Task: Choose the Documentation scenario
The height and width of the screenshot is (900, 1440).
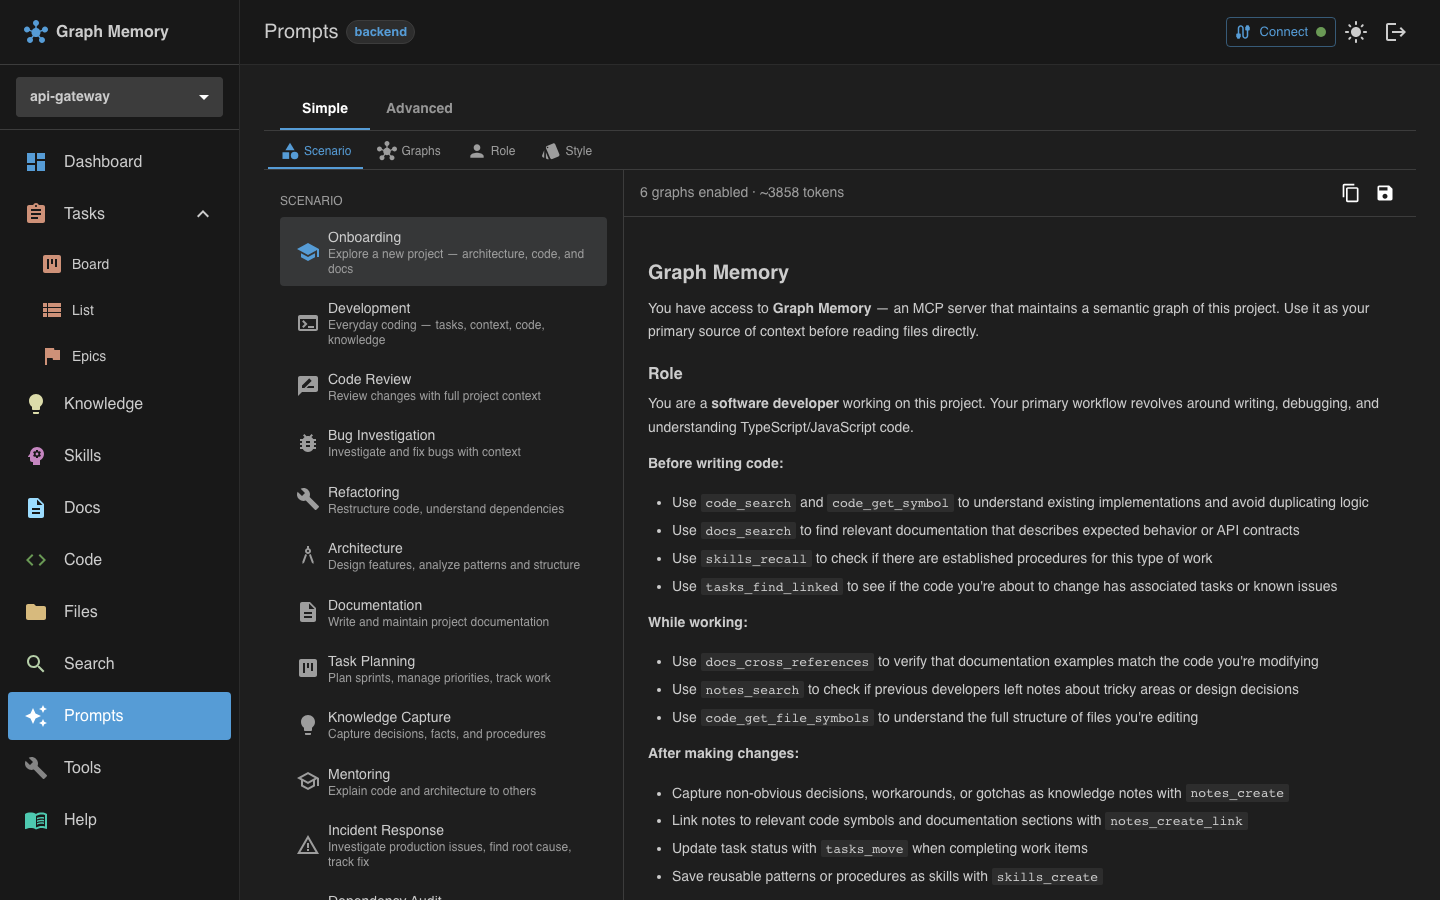Action: pyautogui.click(x=443, y=613)
